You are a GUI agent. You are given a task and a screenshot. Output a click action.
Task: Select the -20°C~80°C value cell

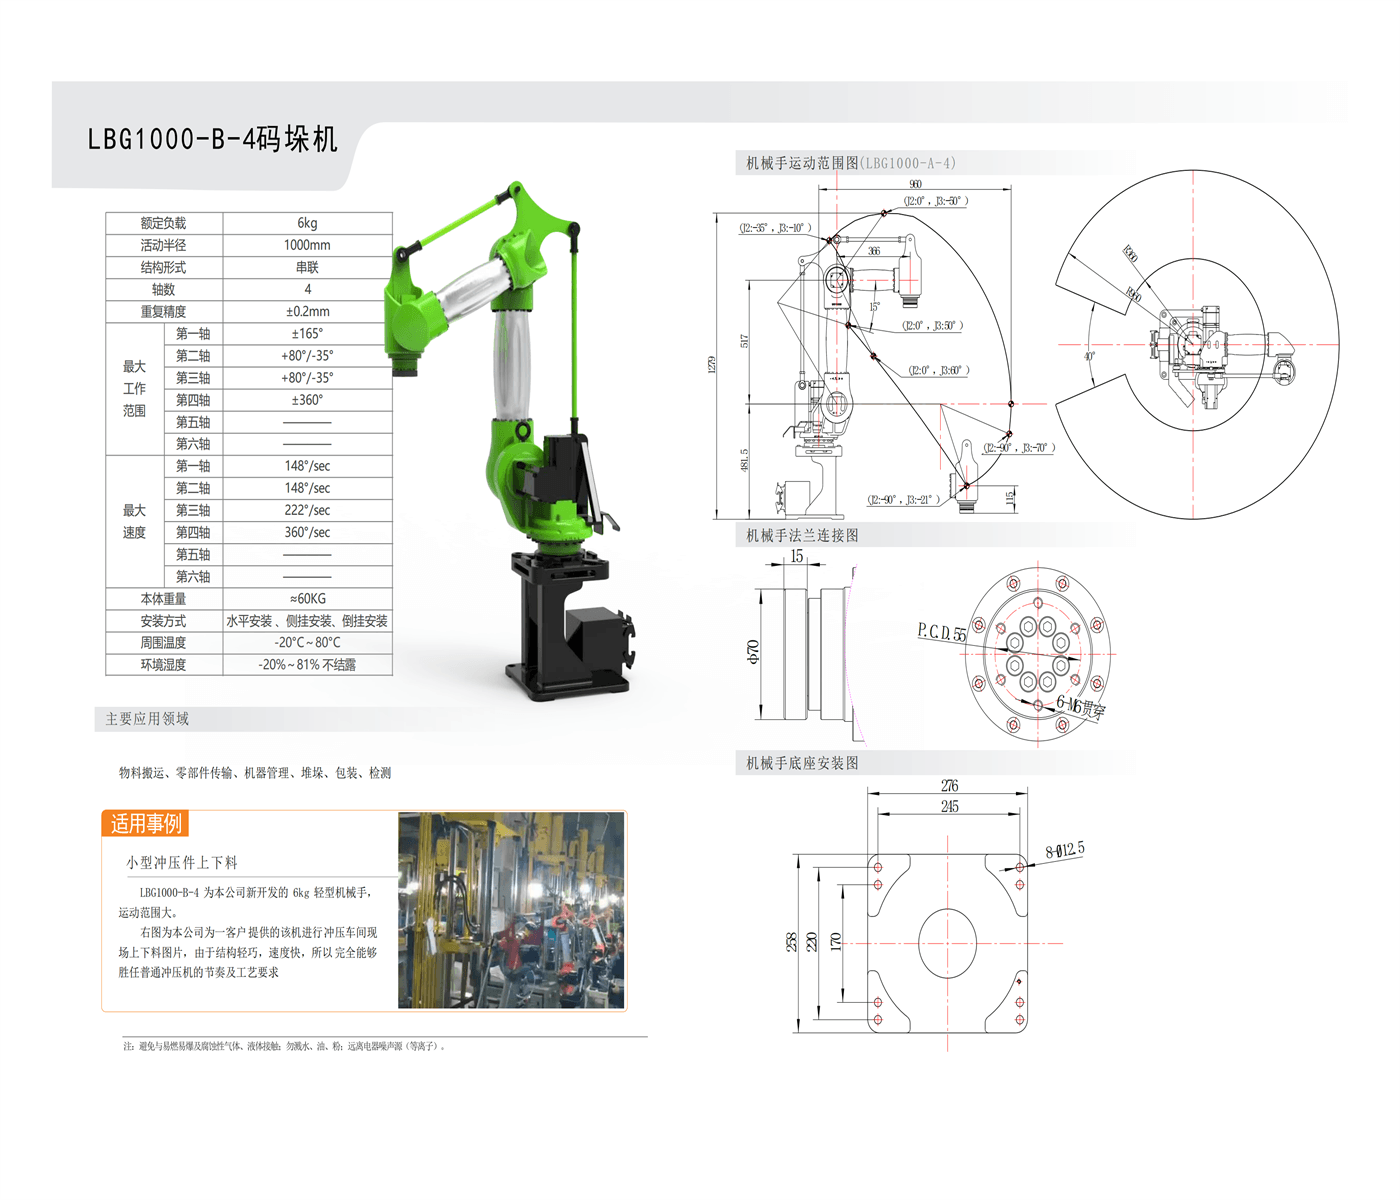[307, 643]
